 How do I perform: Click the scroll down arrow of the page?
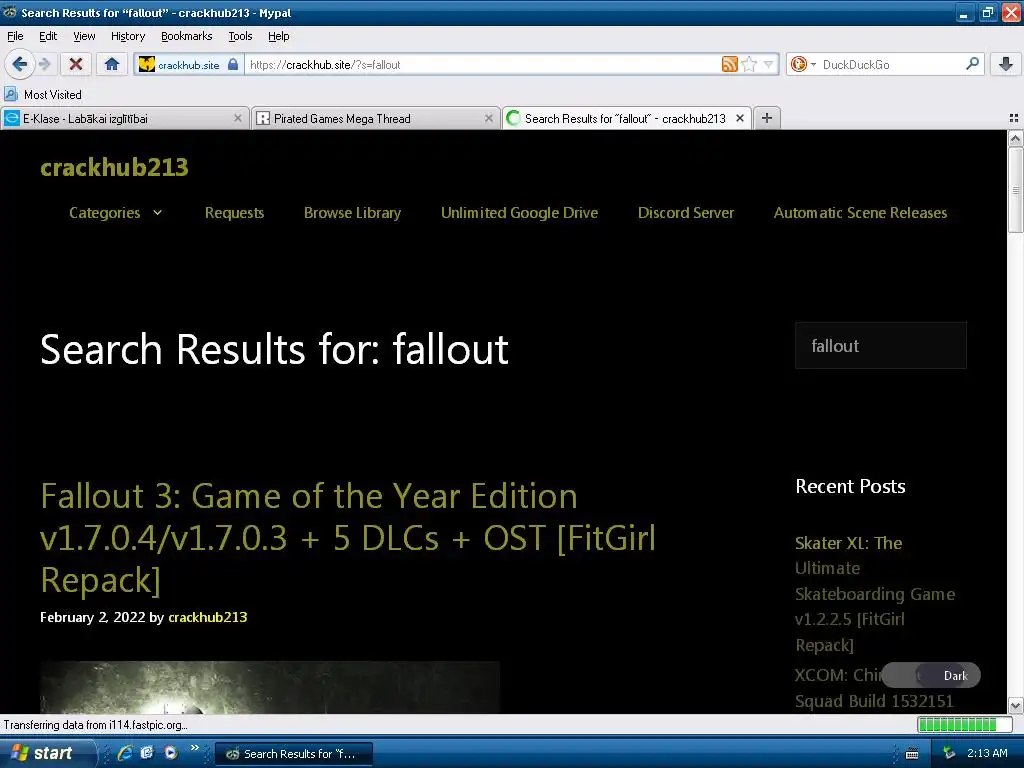tap(1015, 705)
